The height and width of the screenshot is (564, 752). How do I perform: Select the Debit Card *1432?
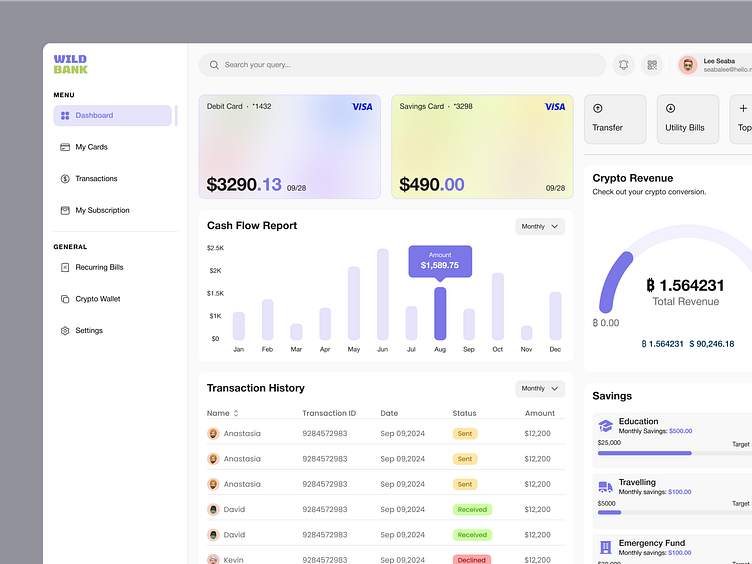(289, 146)
